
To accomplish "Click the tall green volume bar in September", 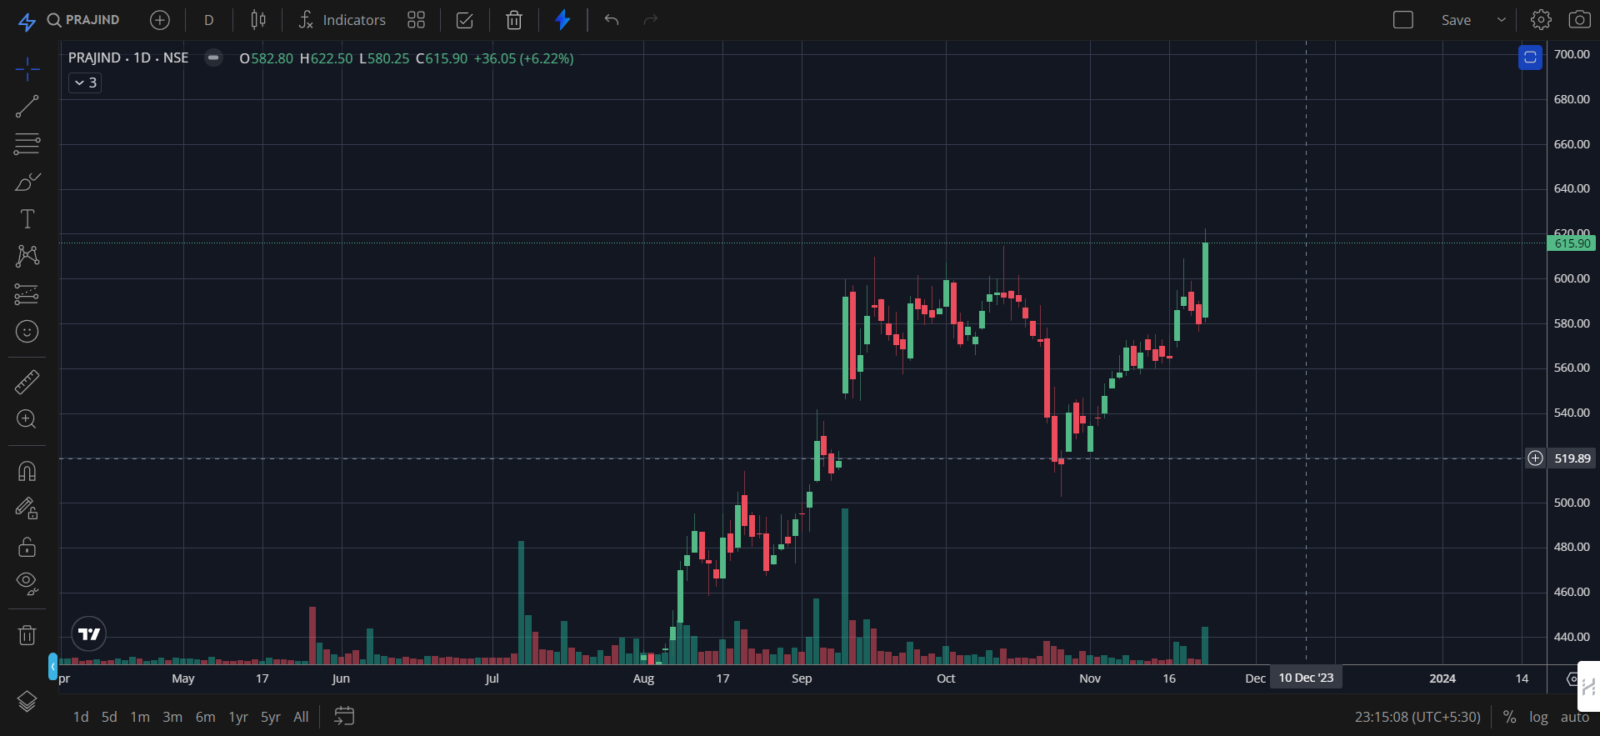I will tap(845, 586).
